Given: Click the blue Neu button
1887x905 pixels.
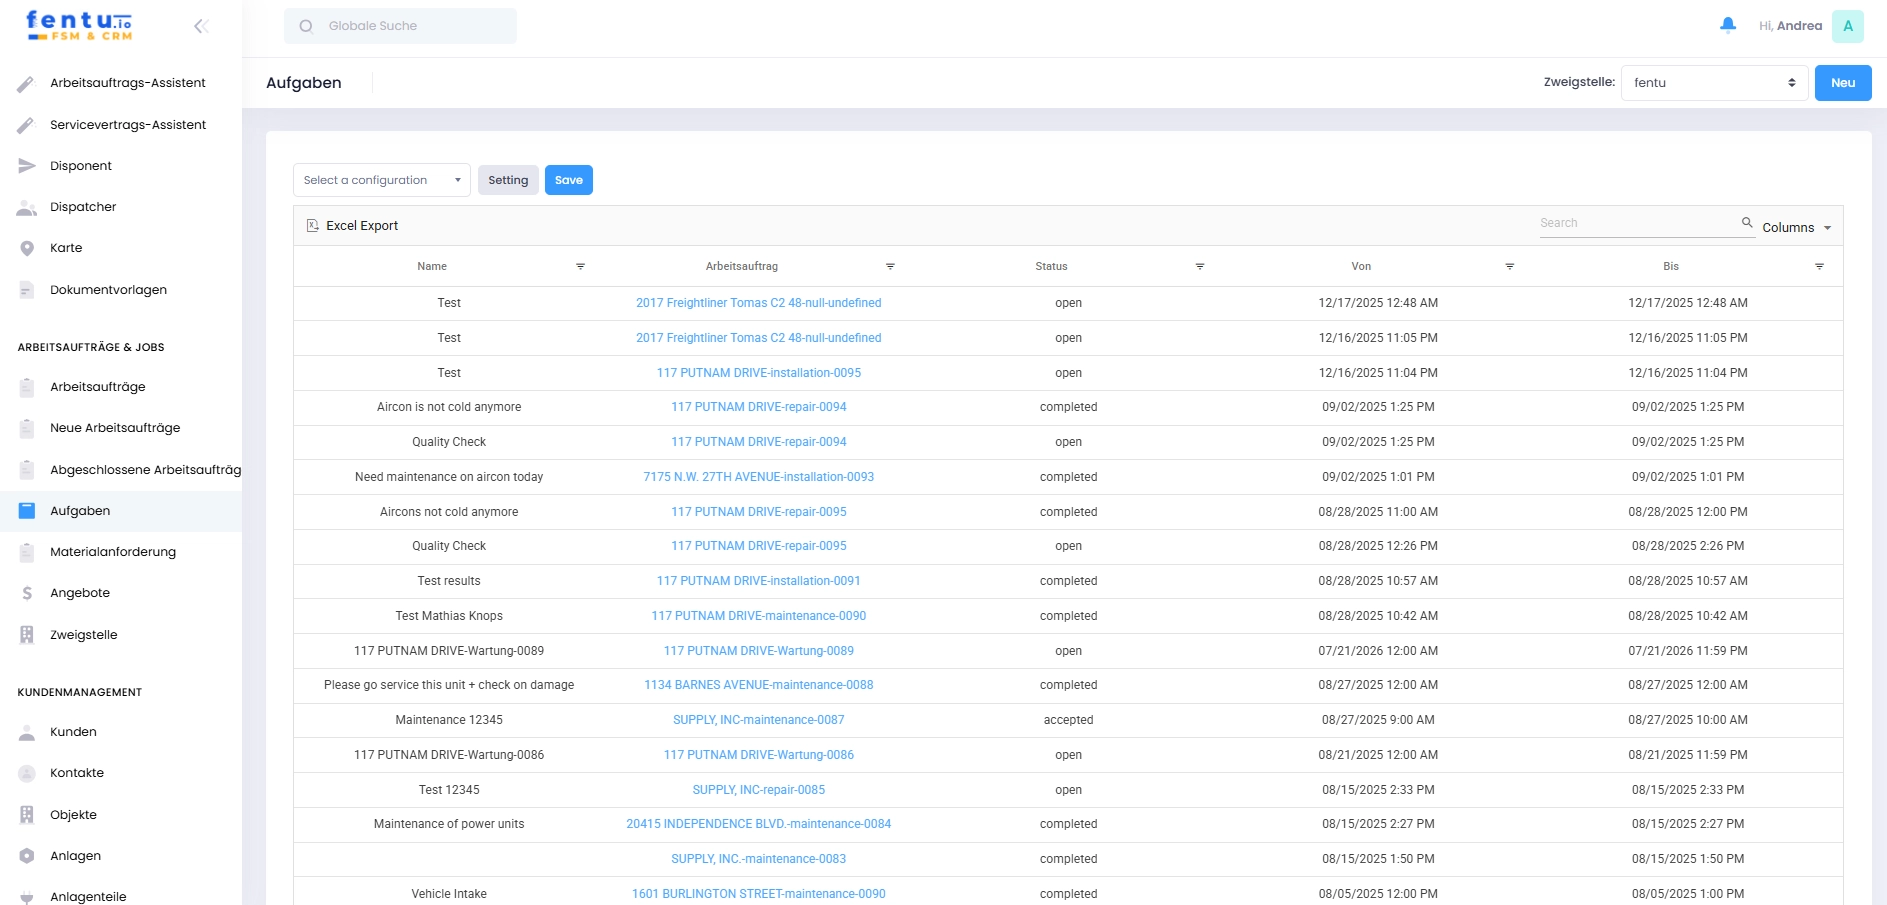Looking at the screenshot, I should tap(1842, 83).
